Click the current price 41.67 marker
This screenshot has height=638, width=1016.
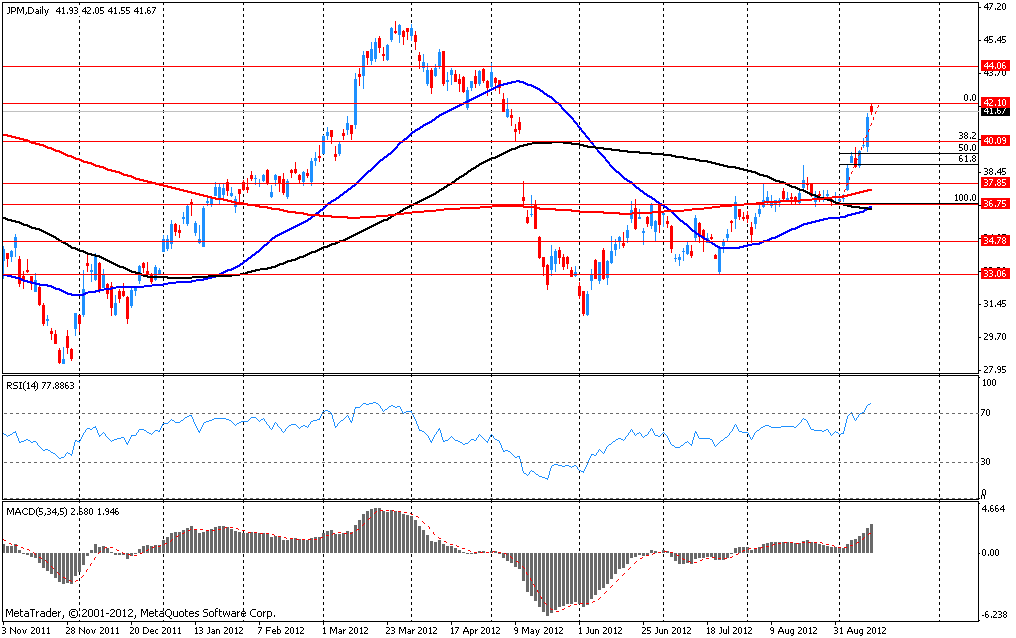(x=993, y=112)
